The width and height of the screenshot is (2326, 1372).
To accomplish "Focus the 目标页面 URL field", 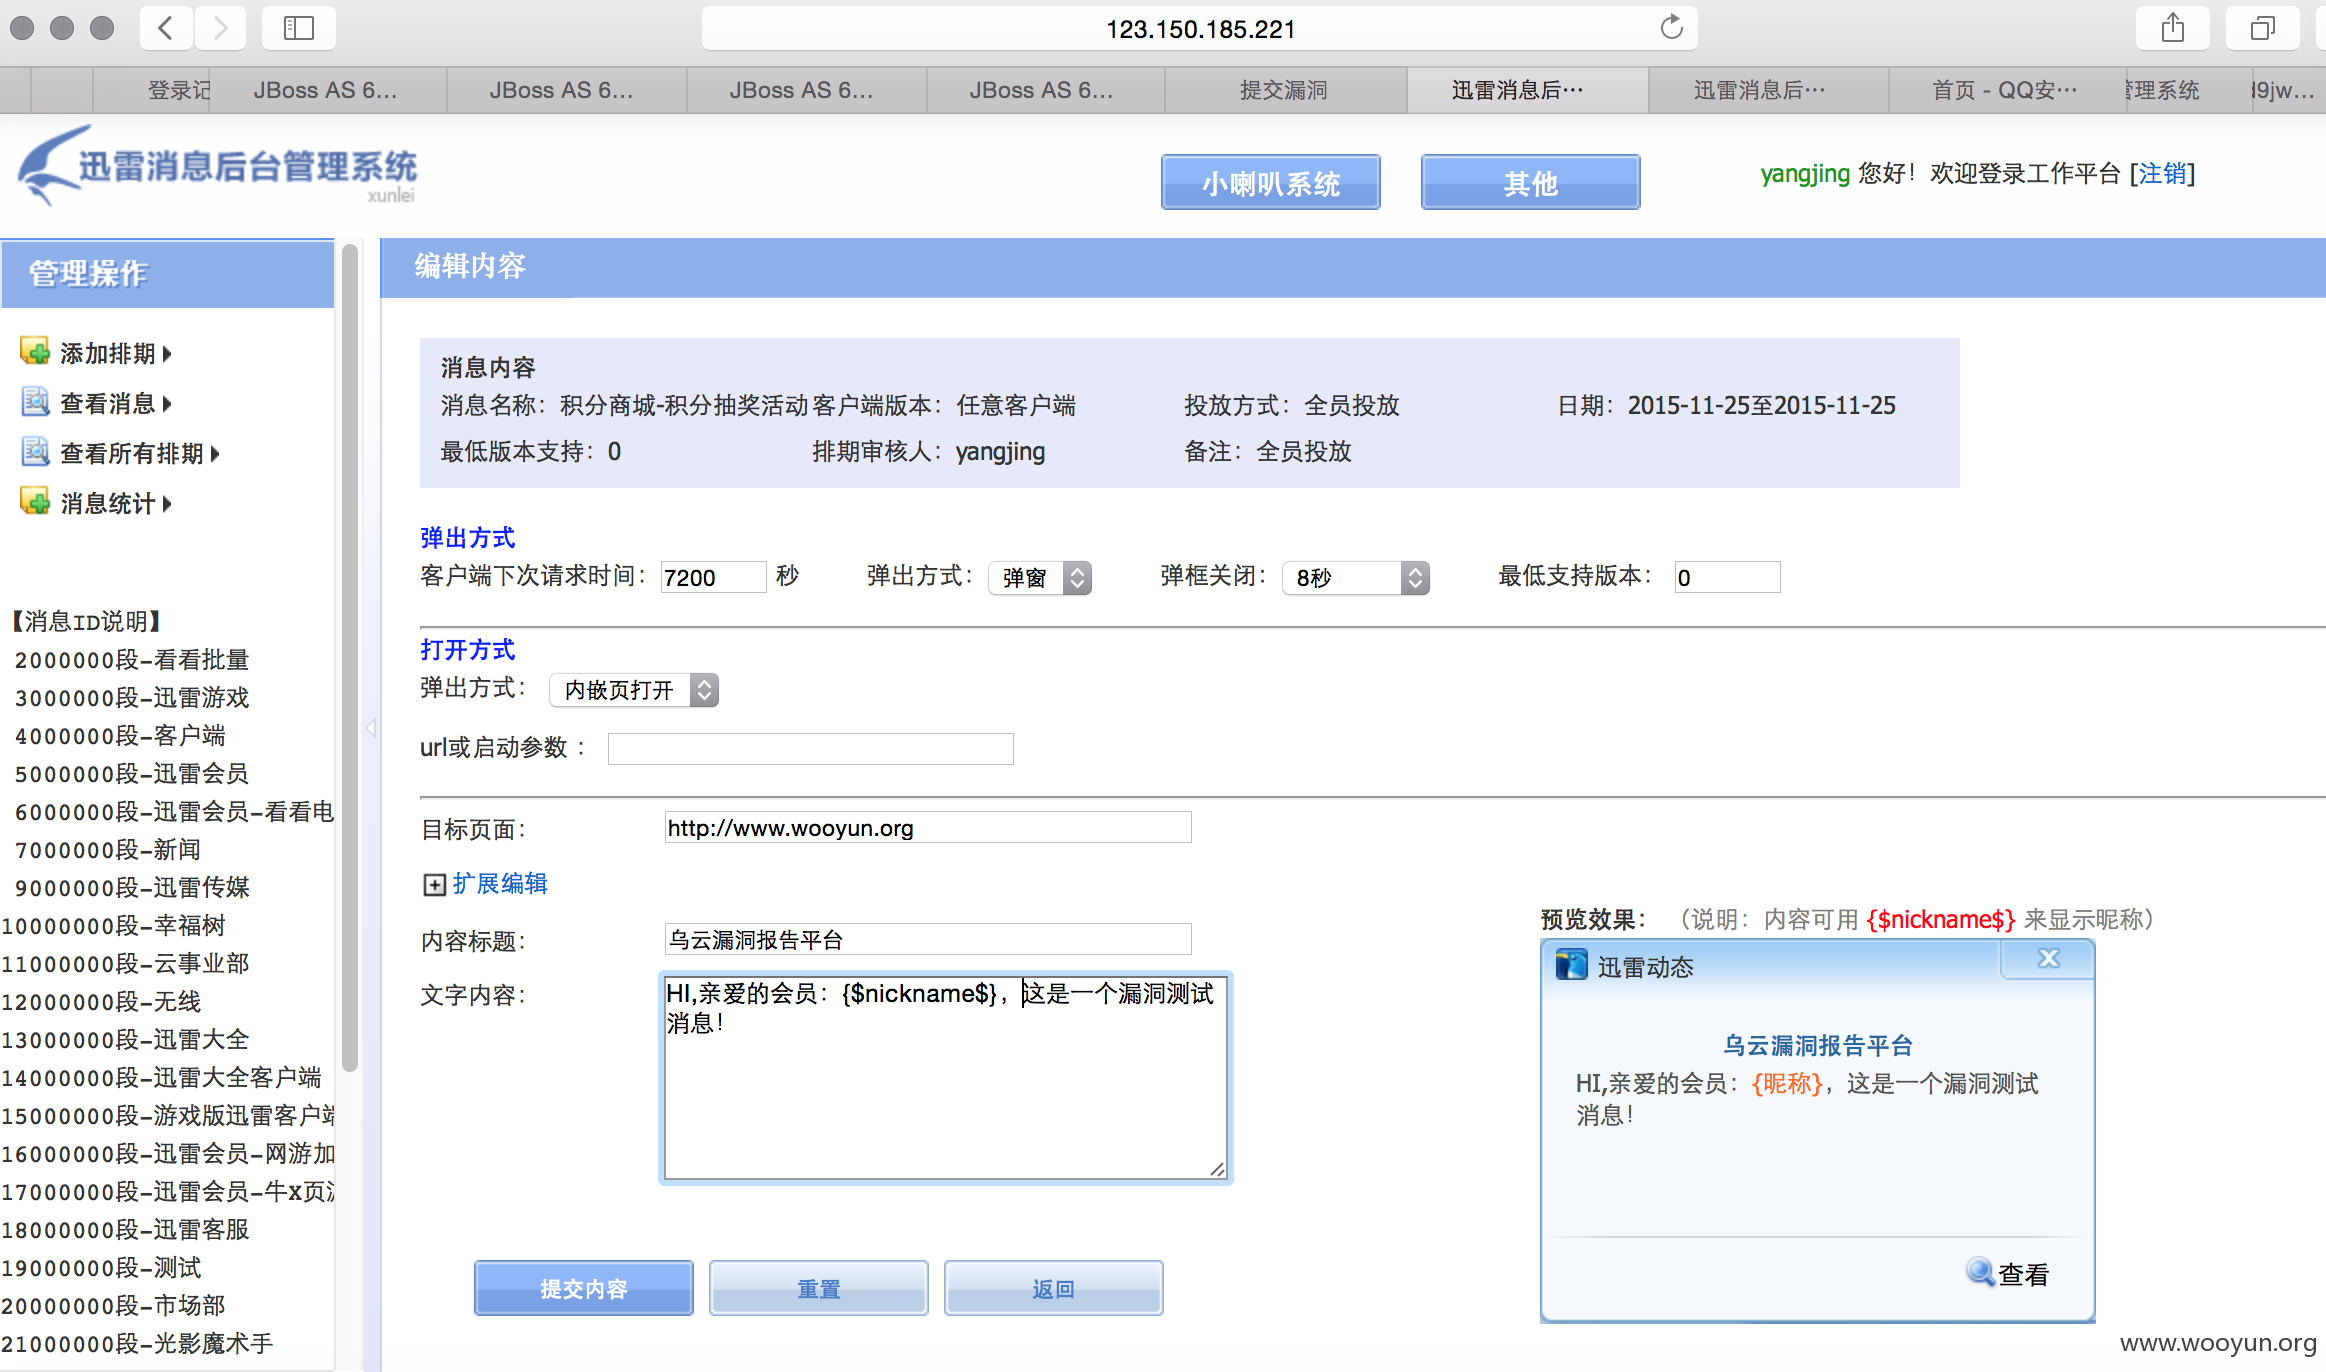I will click(928, 827).
